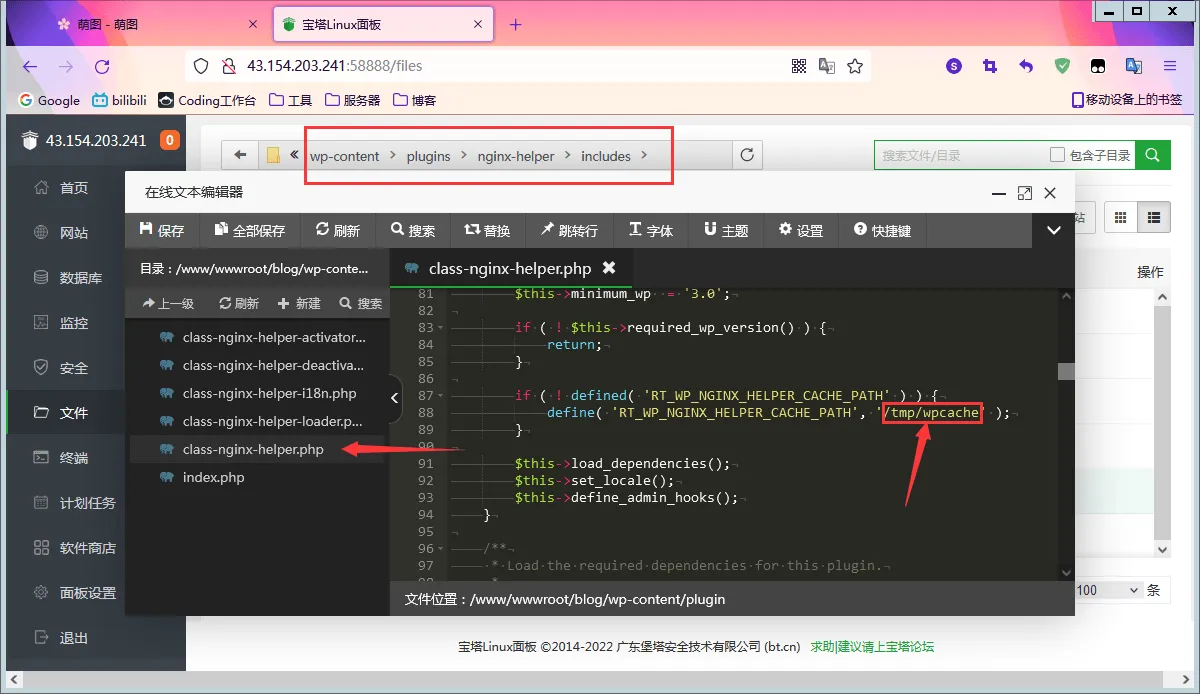Viewport: 1200px width, 694px height.
Task: Search files in file tree panel
Action: (x=361, y=303)
